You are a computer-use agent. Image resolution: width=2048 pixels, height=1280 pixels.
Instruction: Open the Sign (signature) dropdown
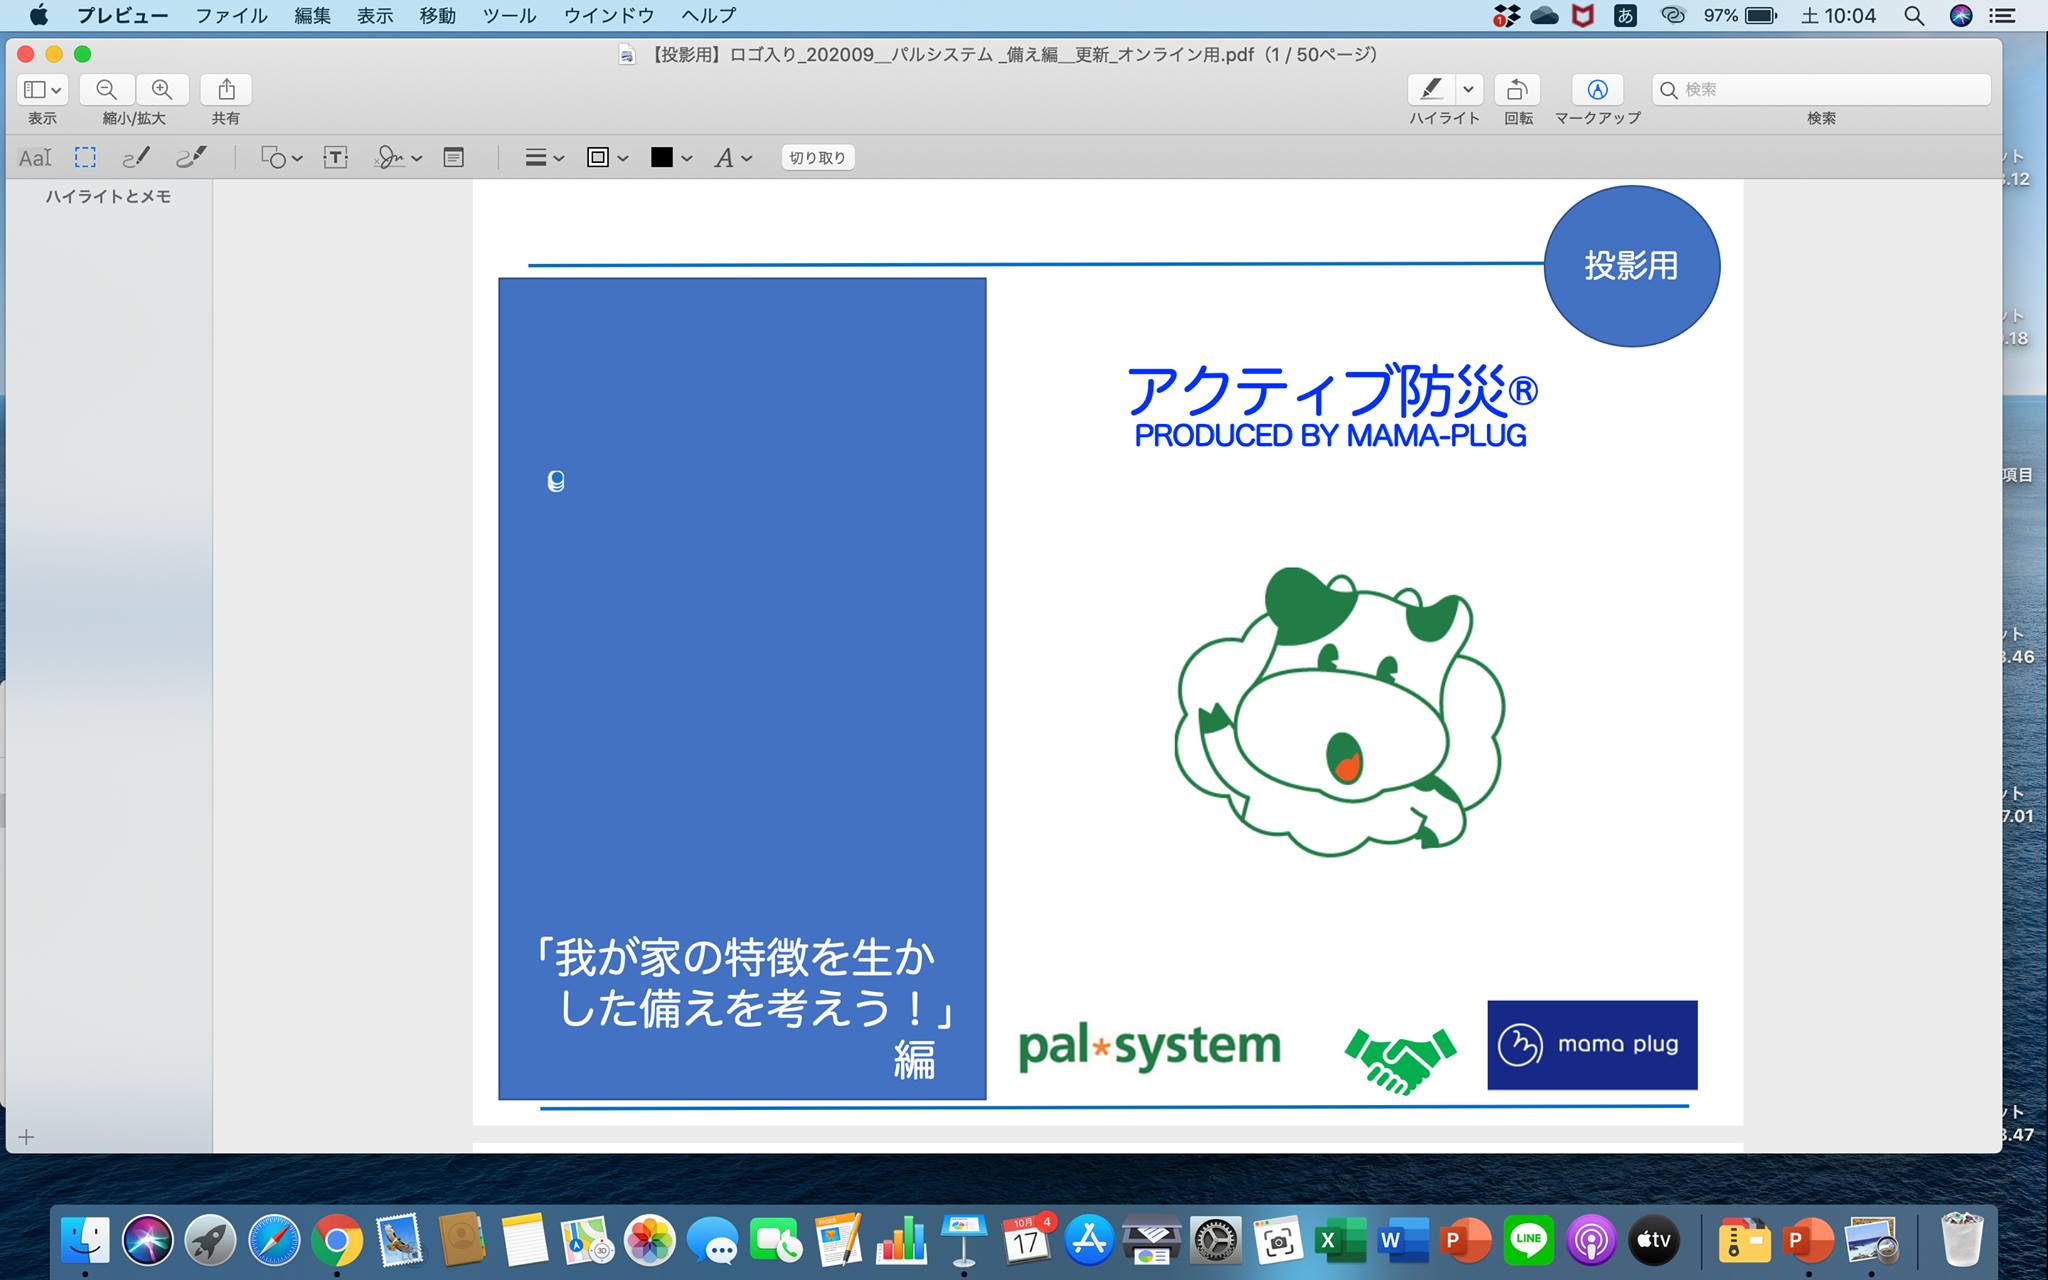[398, 158]
